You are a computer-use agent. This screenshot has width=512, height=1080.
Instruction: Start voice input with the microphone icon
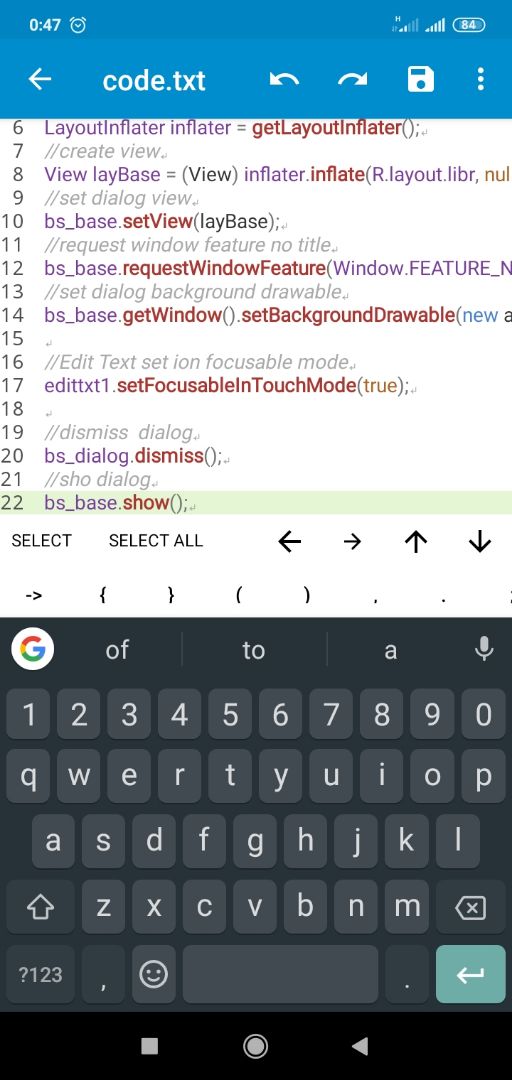[484, 649]
